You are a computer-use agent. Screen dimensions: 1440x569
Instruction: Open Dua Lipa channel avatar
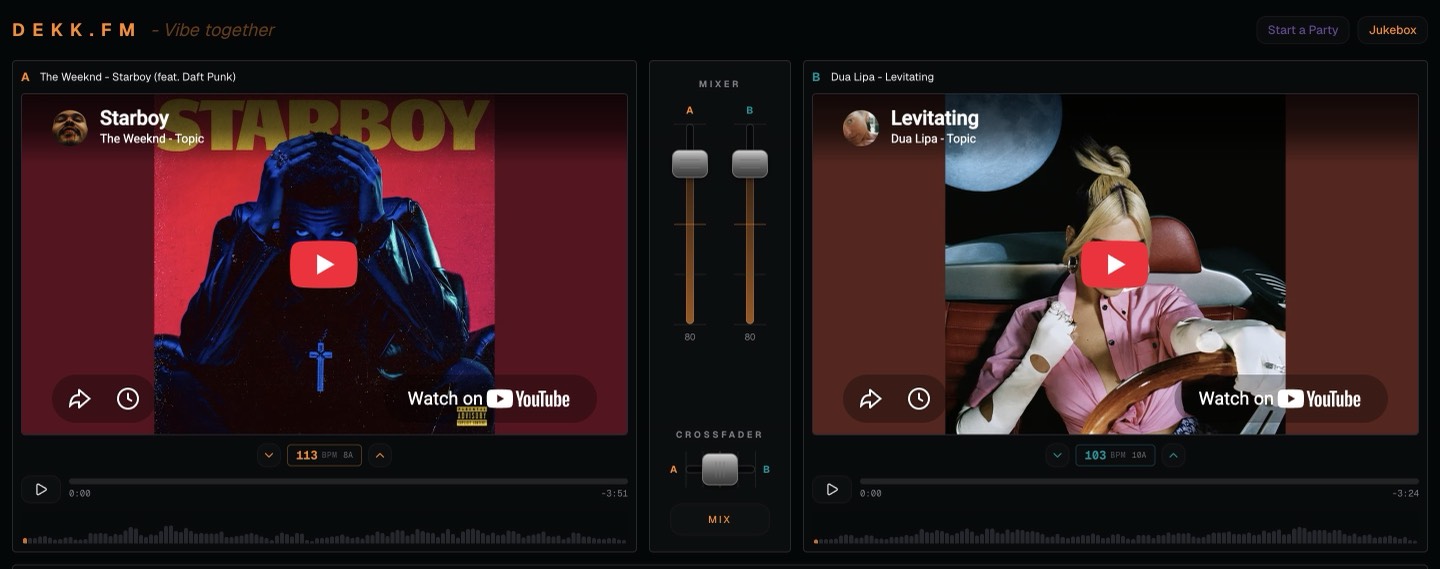pyautogui.click(x=861, y=127)
